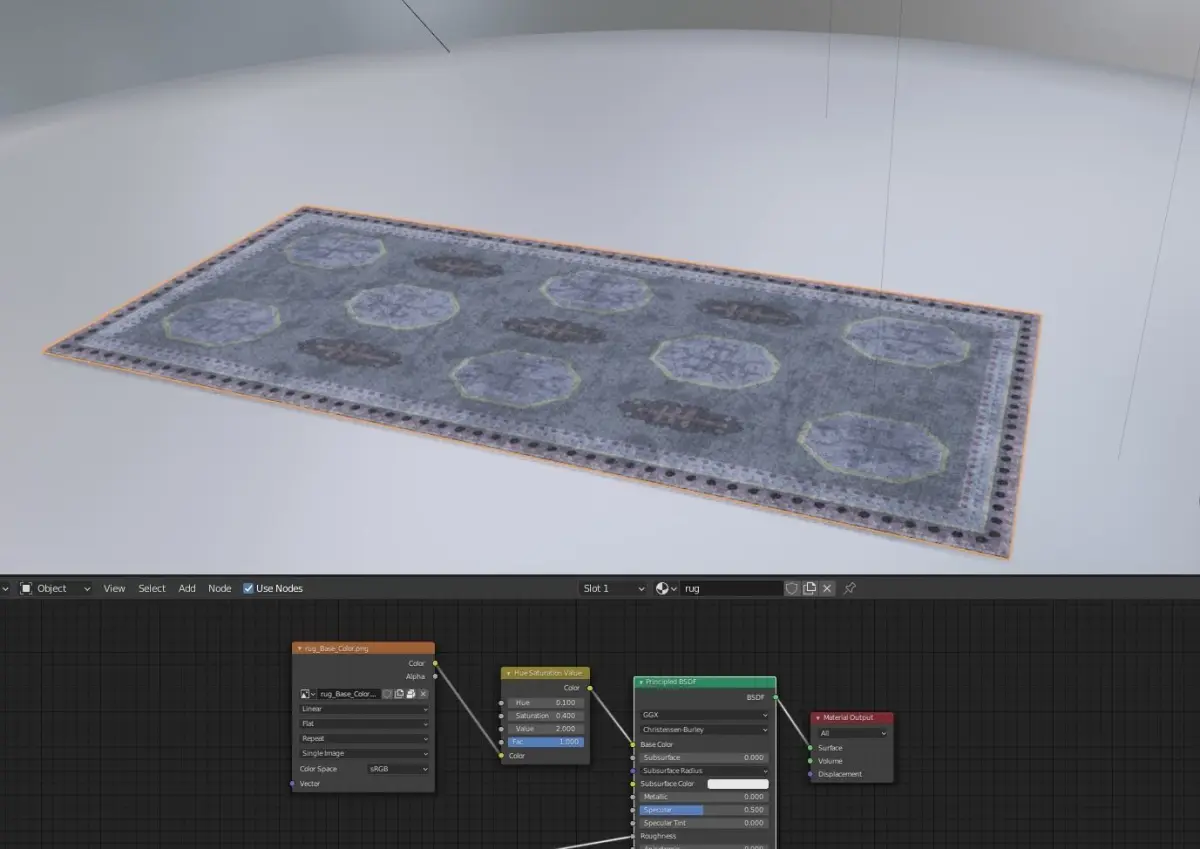Screen dimensions: 1200x849
Task: Open the sRGB Color Space dropdown
Action: point(398,769)
